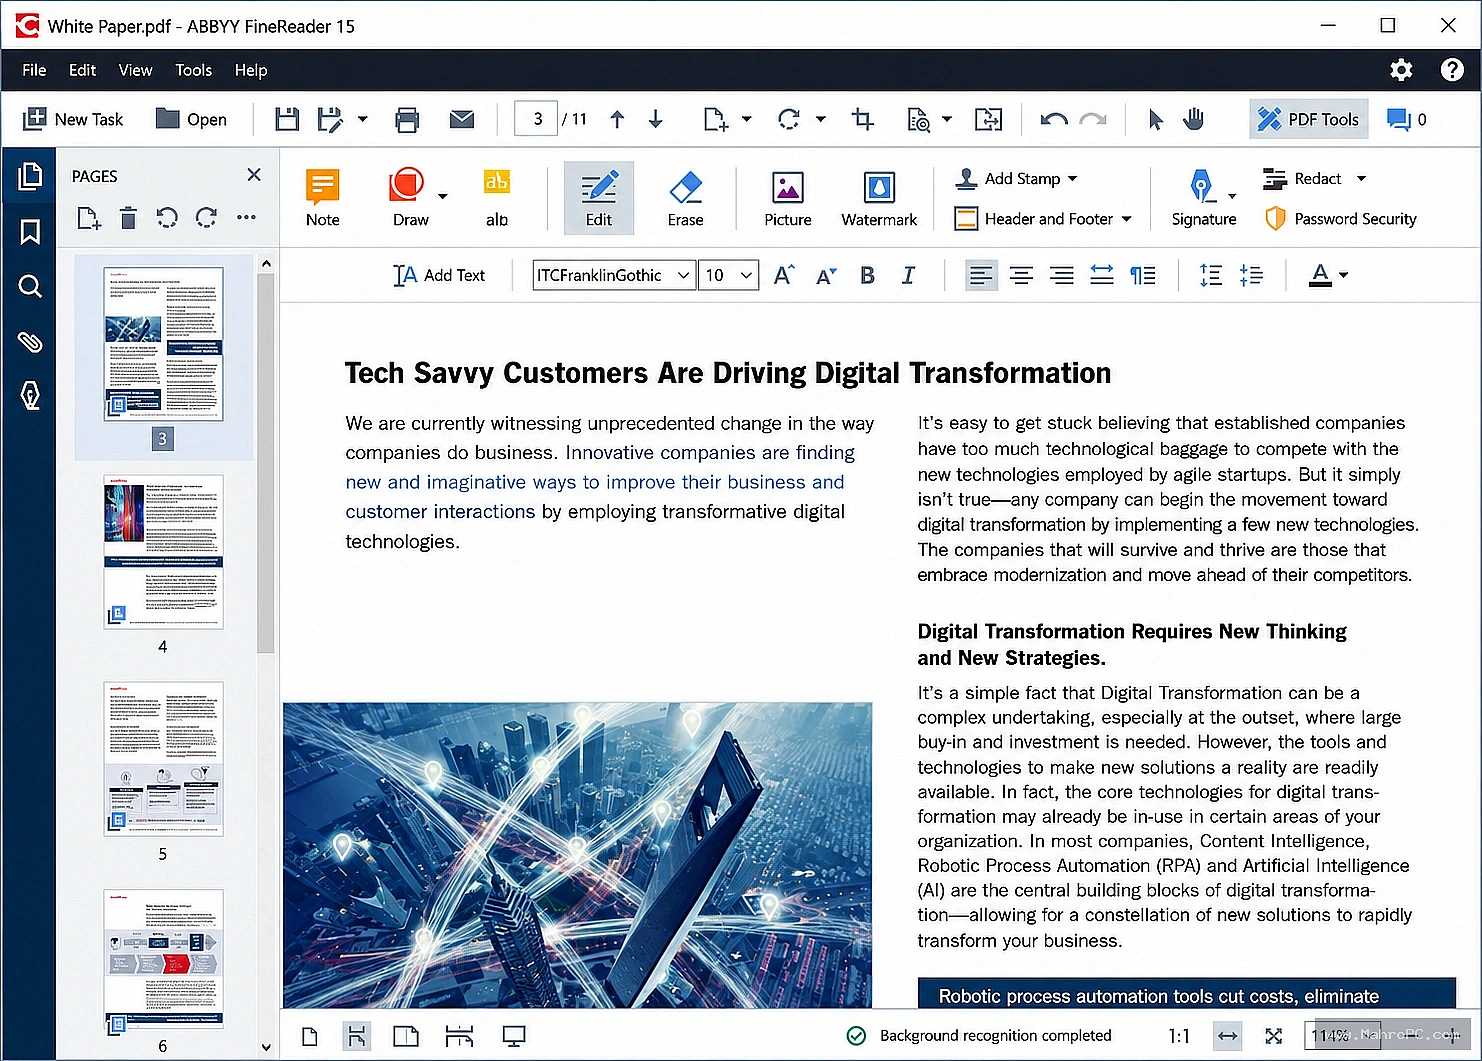Screen dimensions: 1482x1061
Task: Open Bookmarks sidebar panel
Action: pos(30,232)
